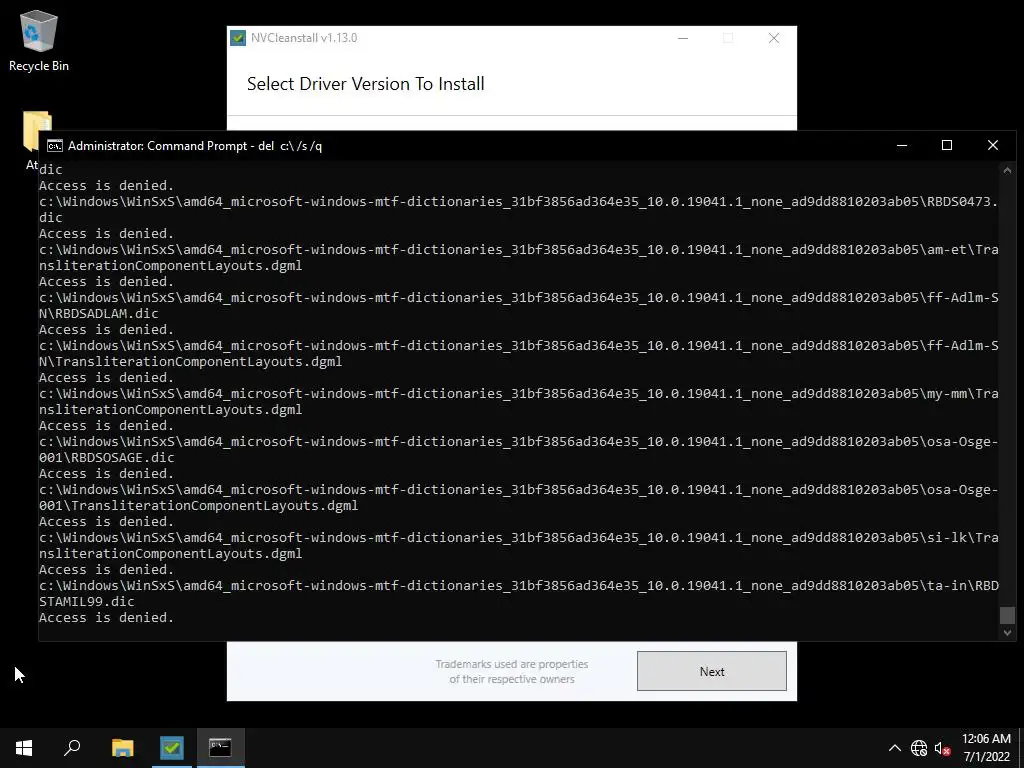
Task: Open the Windows Start menu
Action: (x=24, y=748)
